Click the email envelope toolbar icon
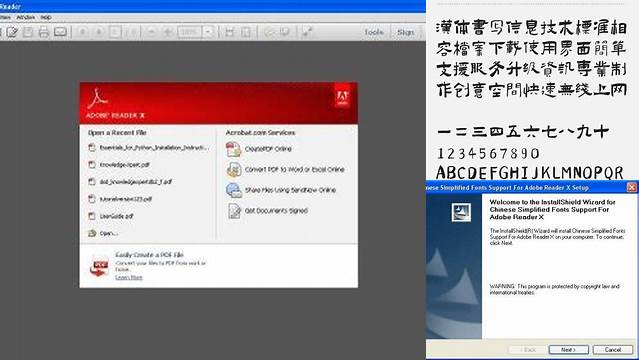The height and width of the screenshot is (360, 639). tap(60, 32)
